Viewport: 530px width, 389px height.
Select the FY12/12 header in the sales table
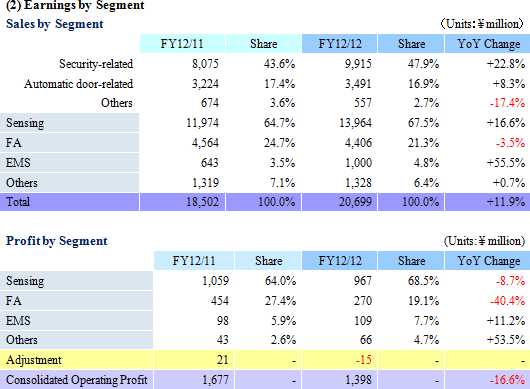pos(339,44)
